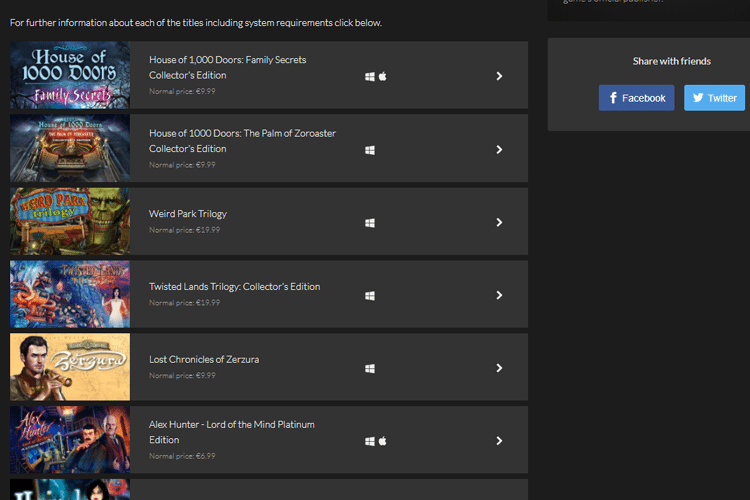Click Windows icon in Palm of Zoroaster row
The height and width of the screenshot is (500, 750).
370,150
